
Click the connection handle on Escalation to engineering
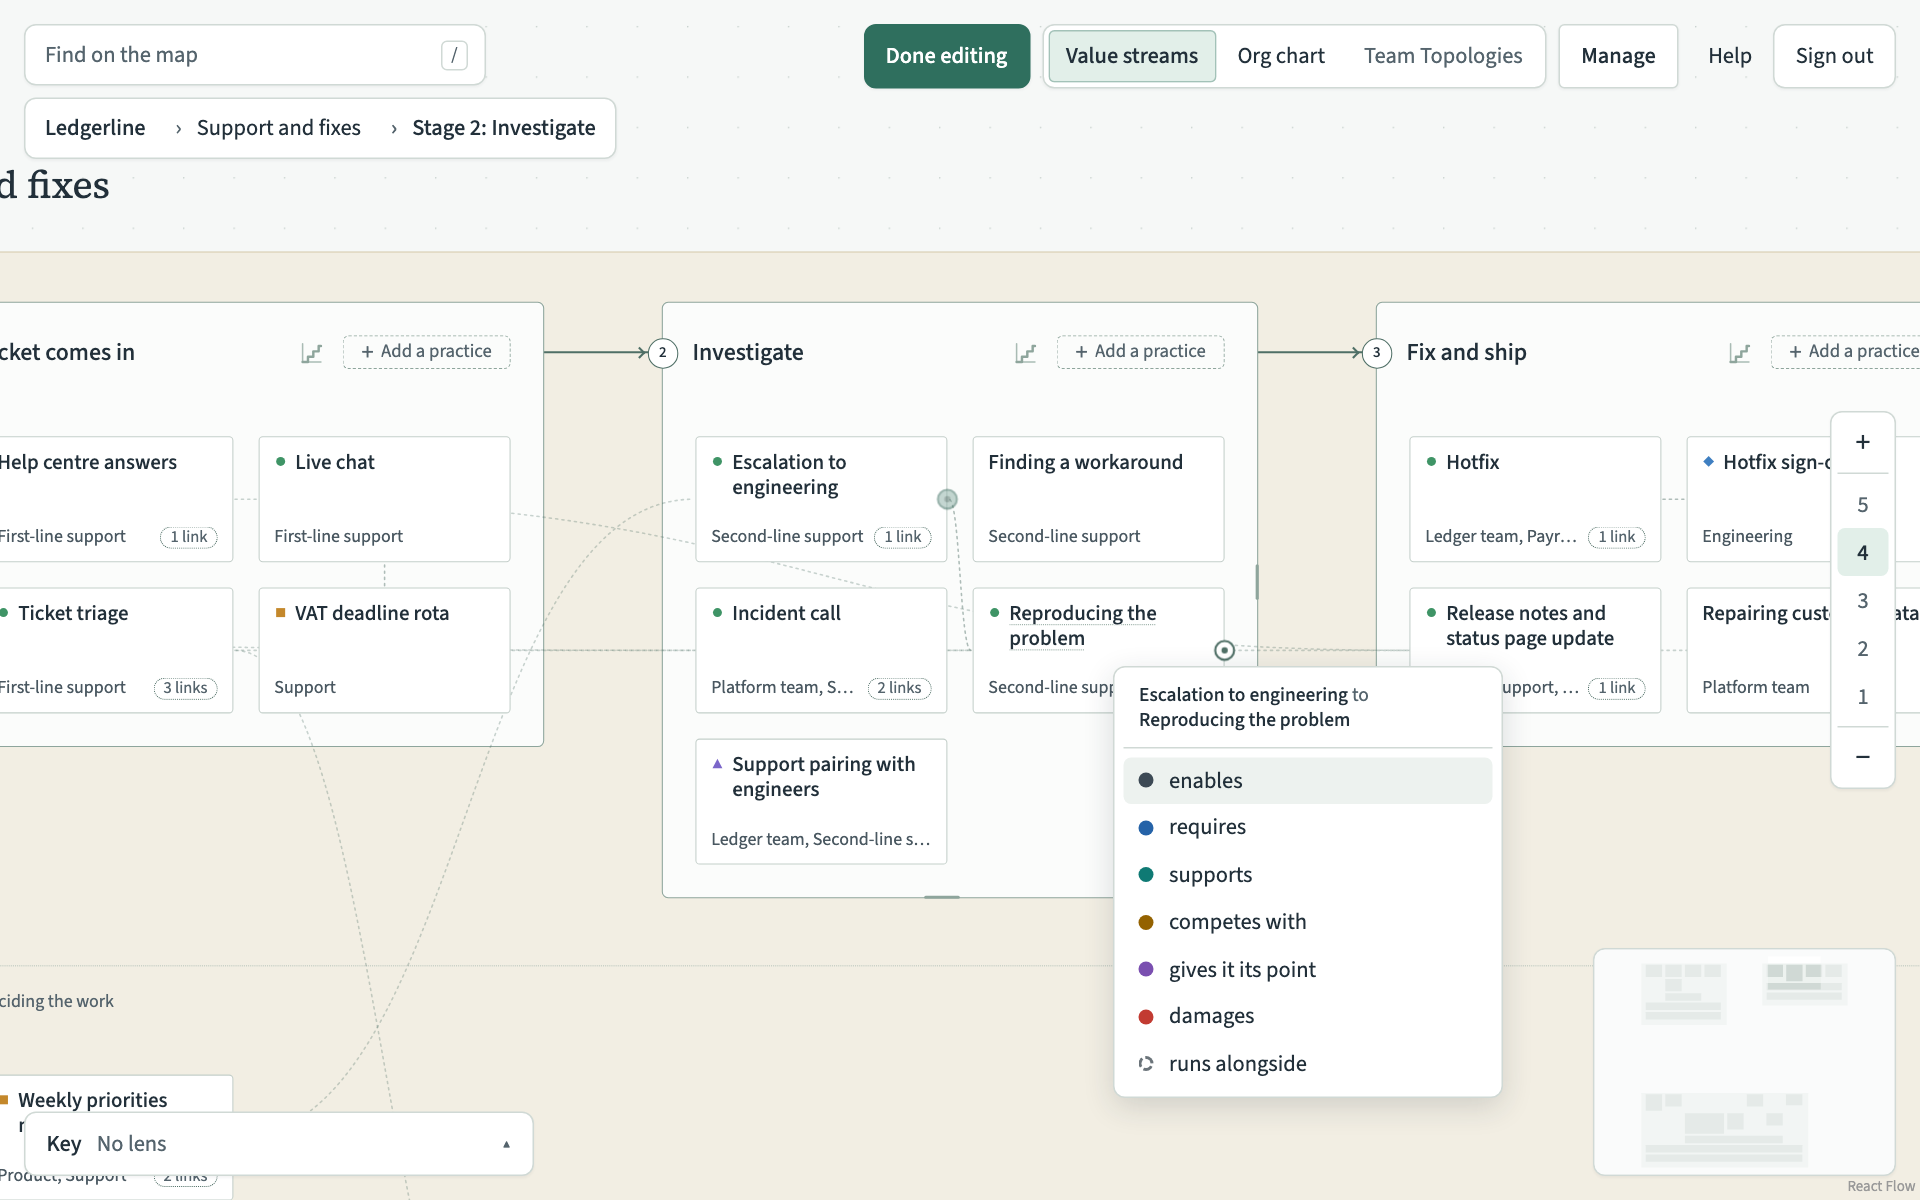(947, 499)
